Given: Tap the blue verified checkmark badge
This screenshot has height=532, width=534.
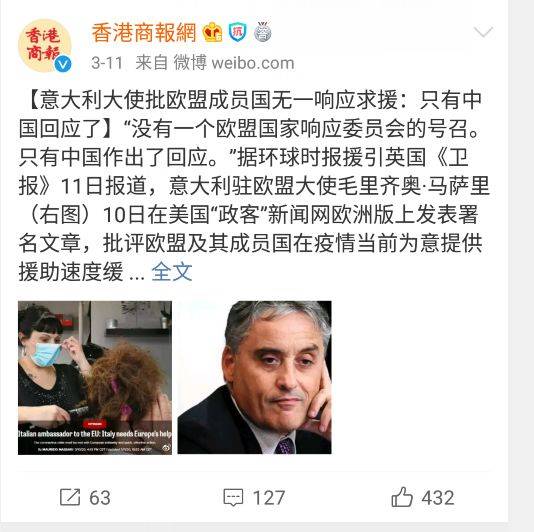Looking at the screenshot, I should (63, 64).
